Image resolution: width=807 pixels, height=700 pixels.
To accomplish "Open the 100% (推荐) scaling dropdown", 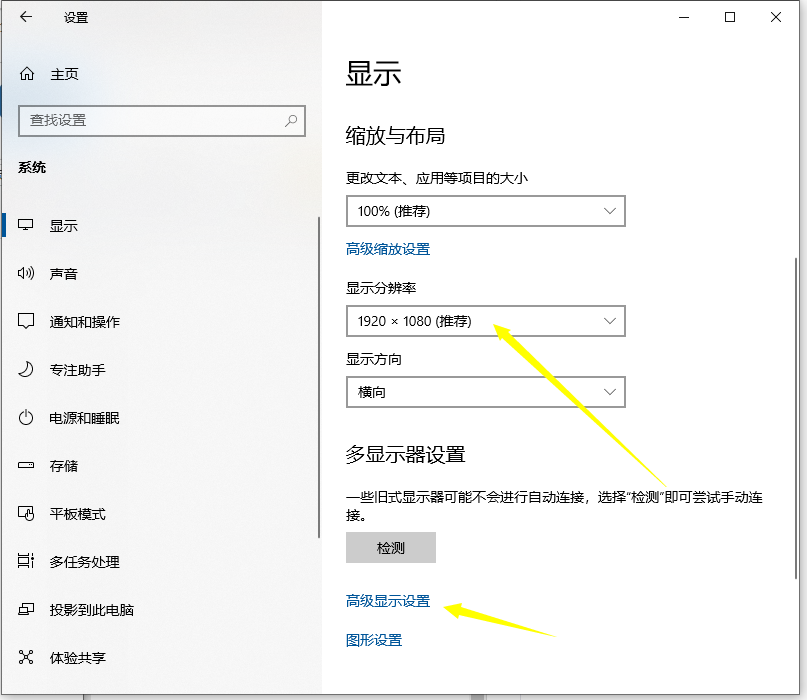I will pos(485,211).
